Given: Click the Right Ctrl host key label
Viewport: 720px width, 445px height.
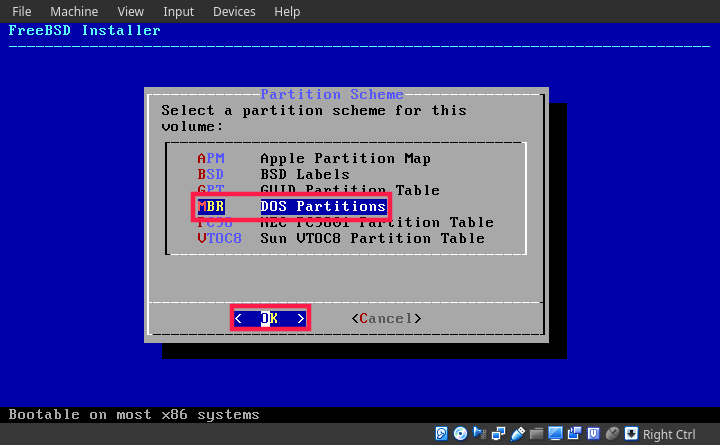Looking at the screenshot, I should [669, 434].
